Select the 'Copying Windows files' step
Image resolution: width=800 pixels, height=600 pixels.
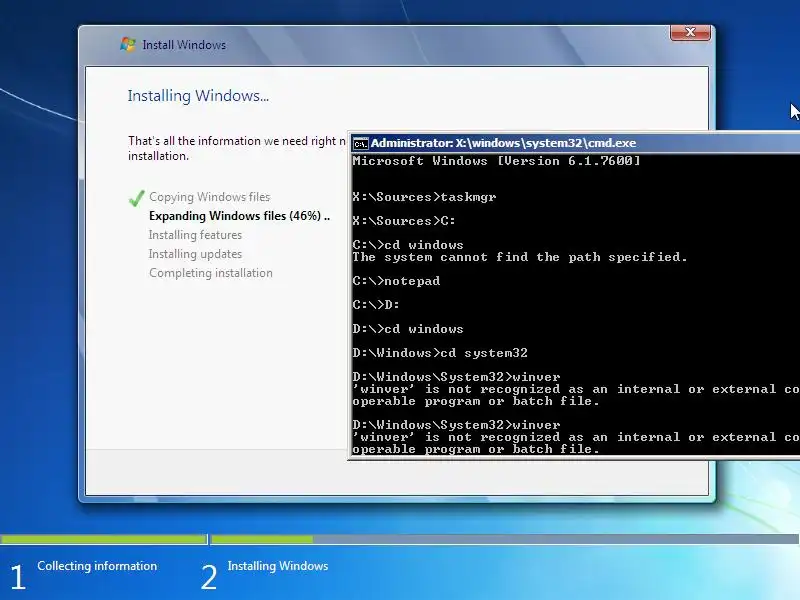(x=210, y=197)
